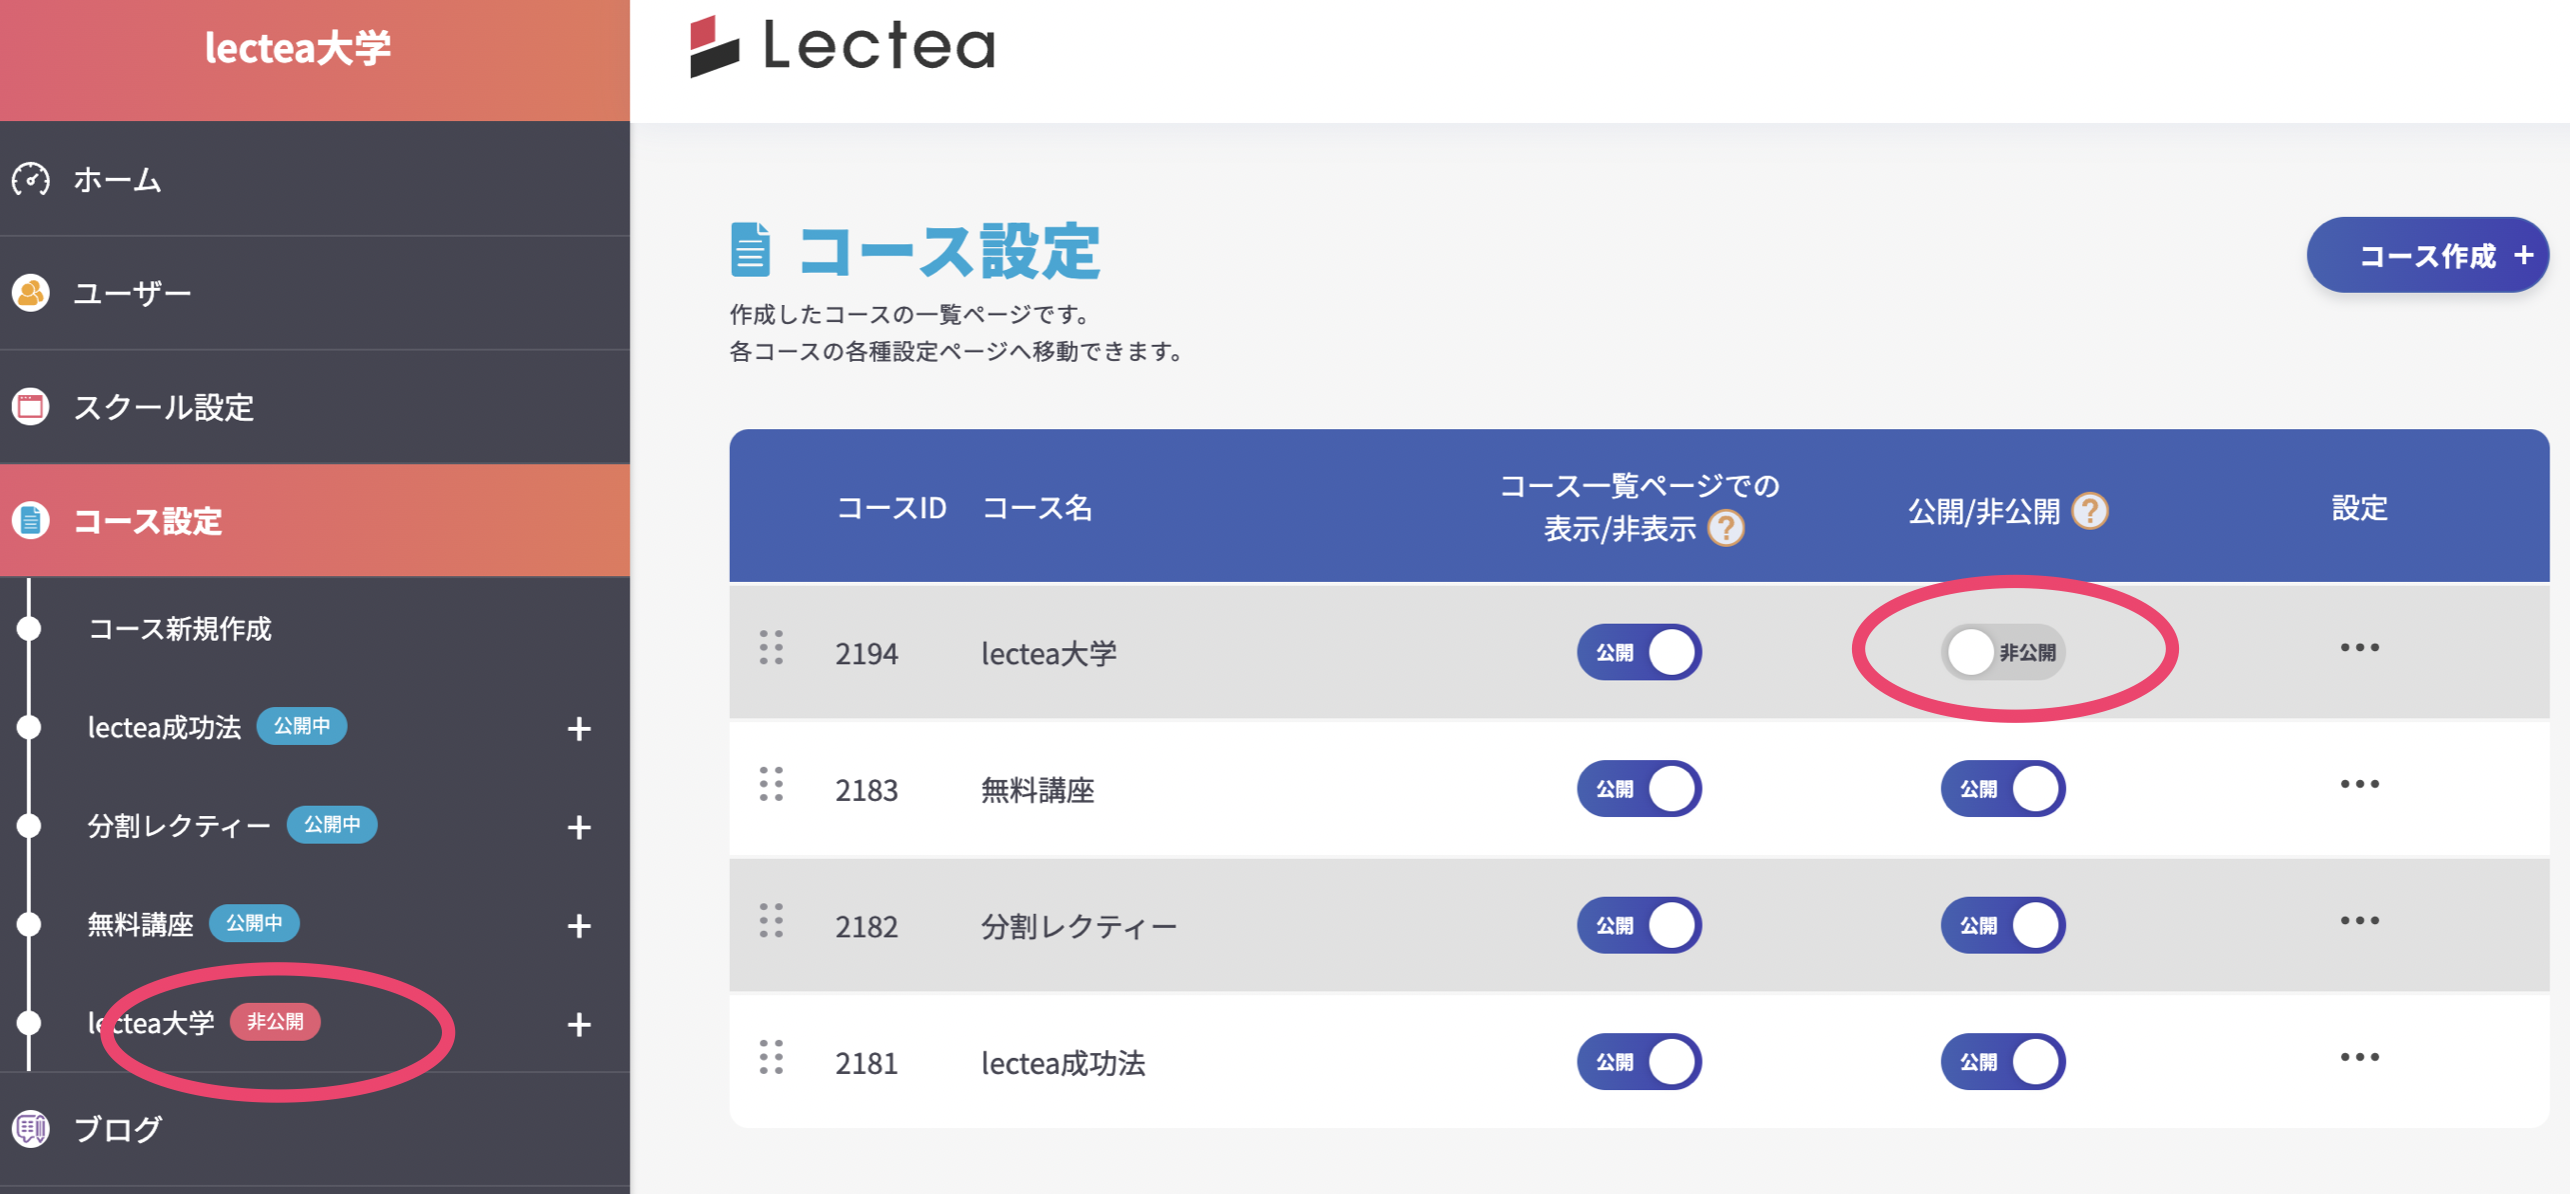Expand the lectea大学 course with the plus
2570x1194 pixels.
(578, 1023)
